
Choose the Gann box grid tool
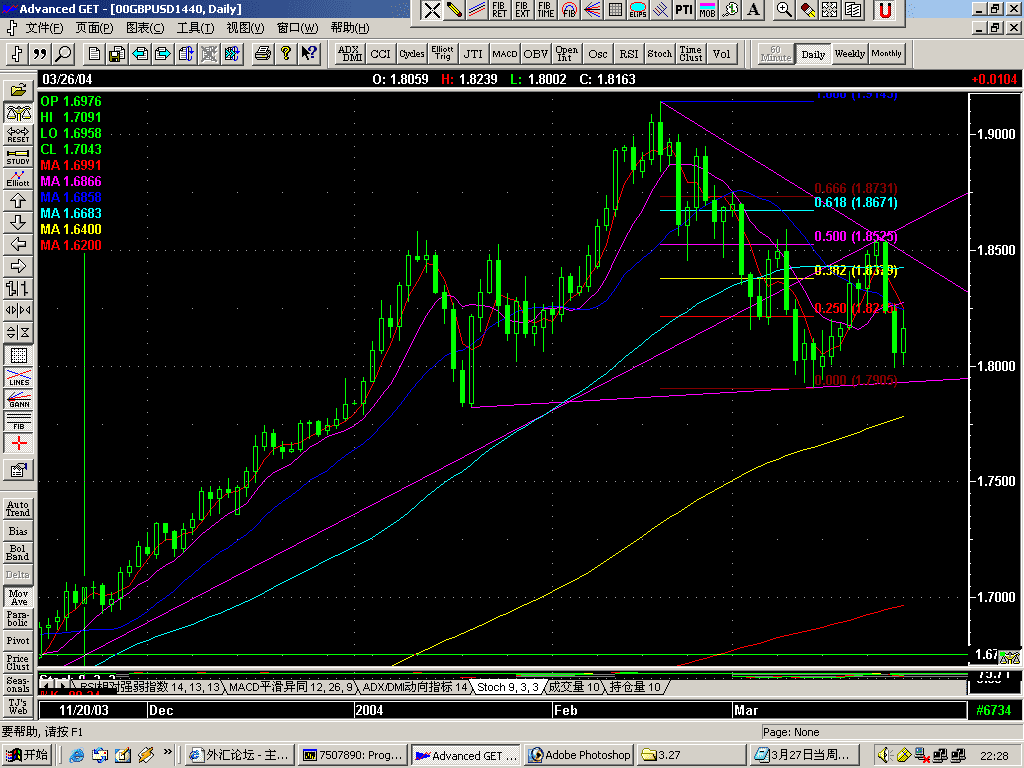[615, 10]
